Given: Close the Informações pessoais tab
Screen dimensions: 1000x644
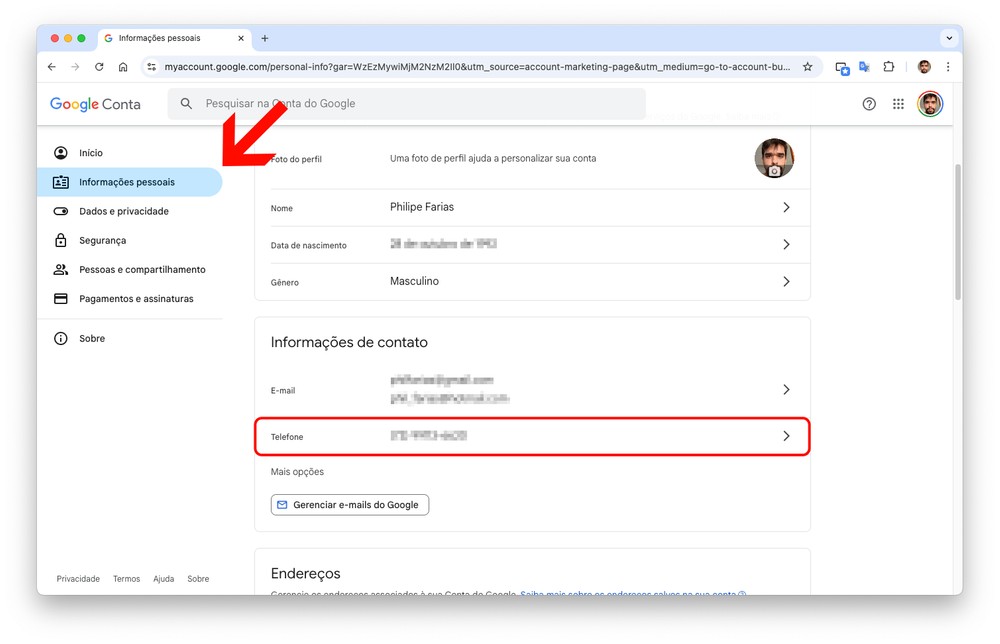Looking at the screenshot, I should (x=241, y=38).
